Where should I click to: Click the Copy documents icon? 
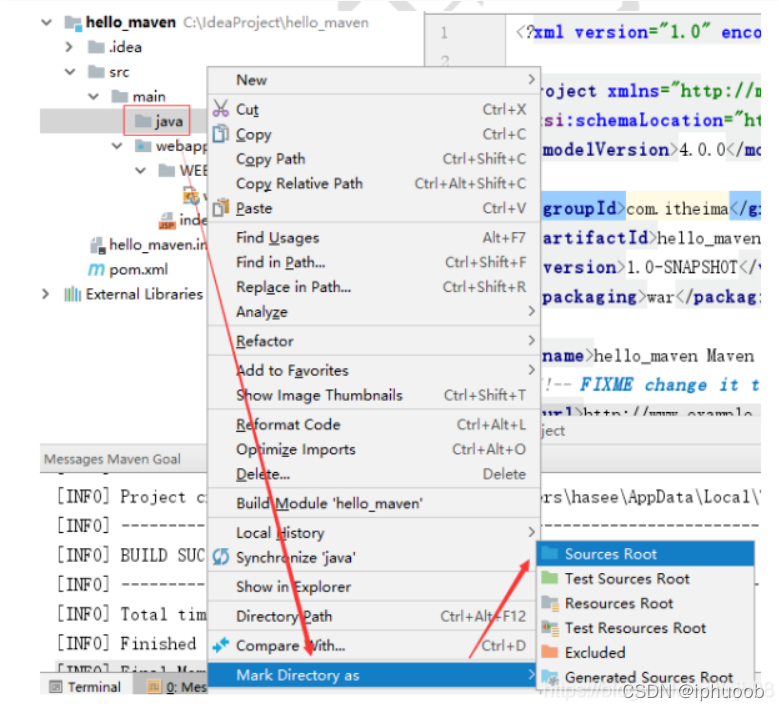coord(221,134)
